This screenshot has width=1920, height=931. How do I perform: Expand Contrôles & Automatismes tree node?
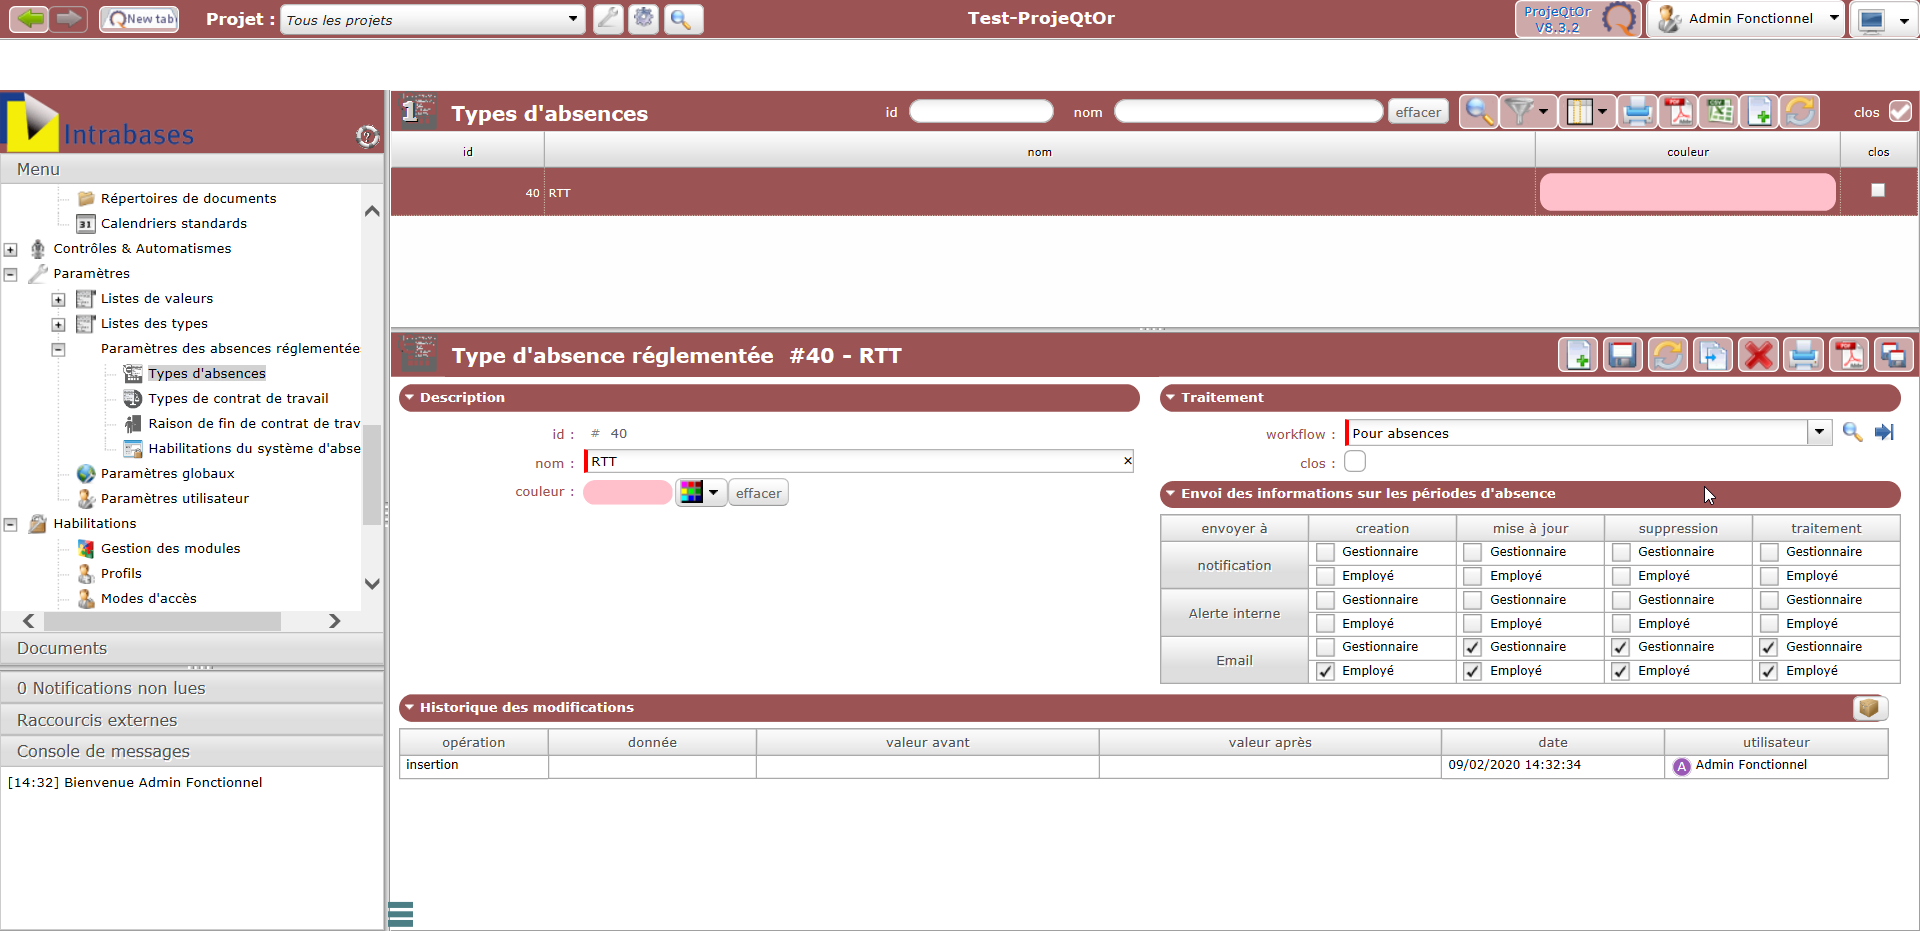11,249
